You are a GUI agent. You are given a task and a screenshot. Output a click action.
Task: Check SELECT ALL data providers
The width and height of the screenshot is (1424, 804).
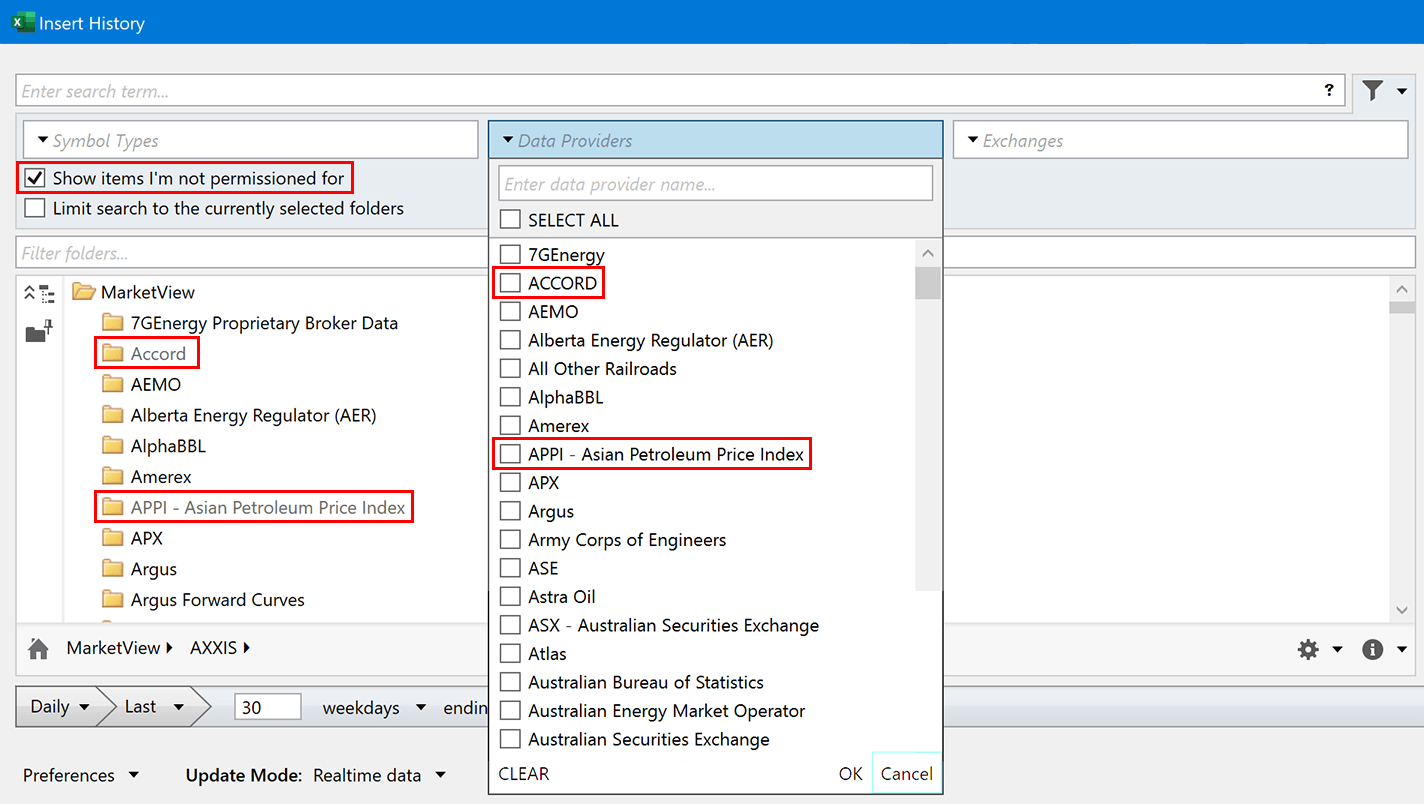point(510,220)
